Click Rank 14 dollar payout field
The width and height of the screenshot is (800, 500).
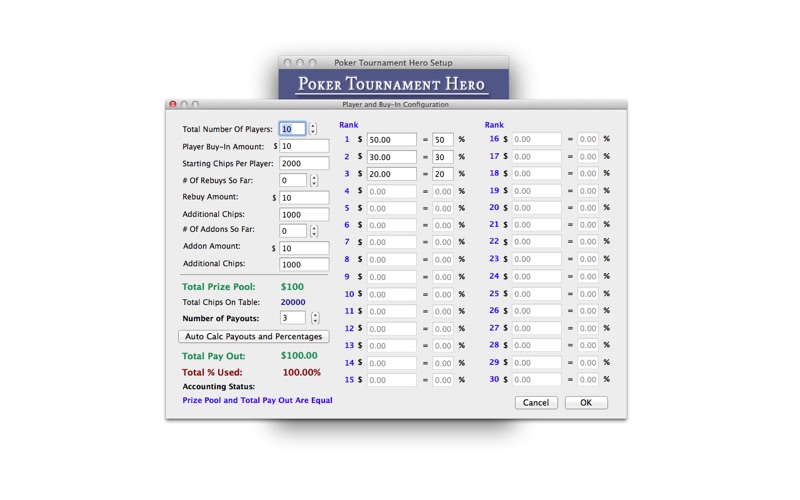coord(392,363)
